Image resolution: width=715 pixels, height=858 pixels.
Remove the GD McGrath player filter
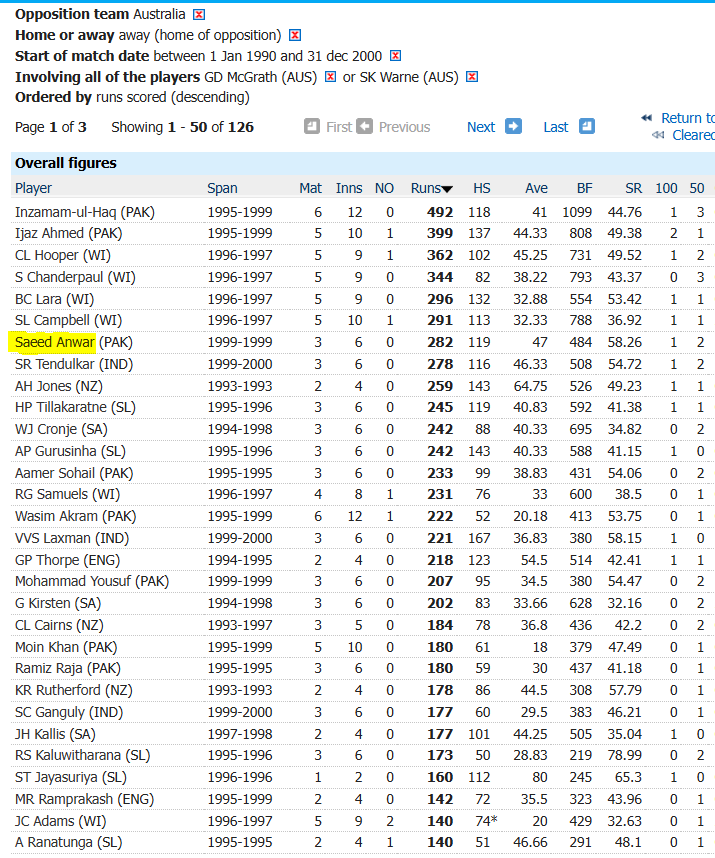click(x=330, y=77)
